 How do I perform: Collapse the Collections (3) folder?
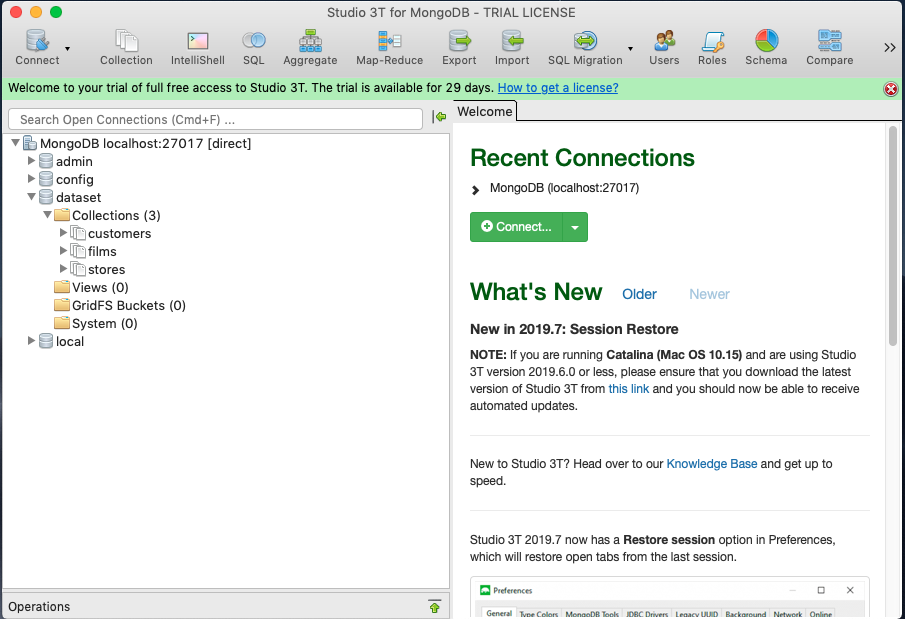click(x=48, y=214)
